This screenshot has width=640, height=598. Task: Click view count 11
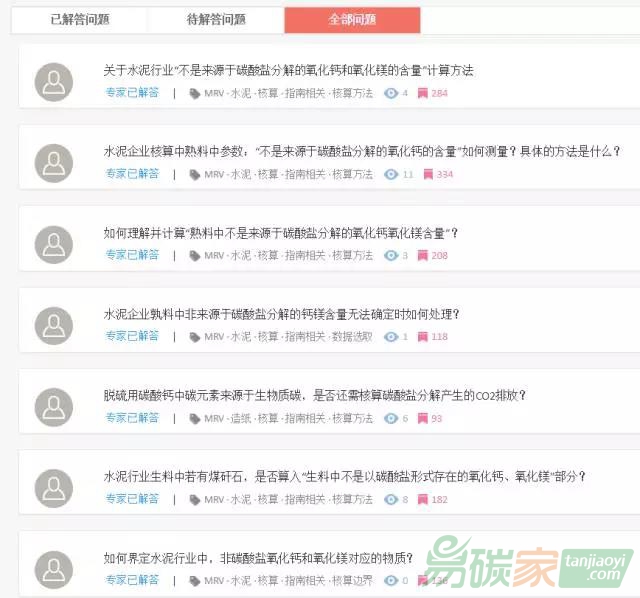click(x=408, y=175)
